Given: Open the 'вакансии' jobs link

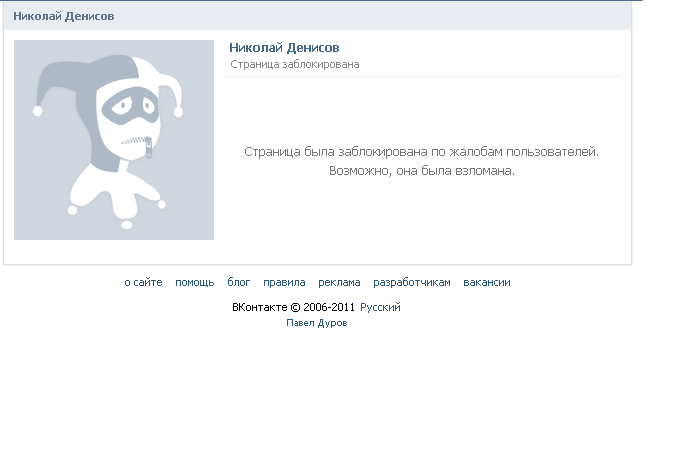Looking at the screenshot, I should pyautogui.click(x=487, y=282).
